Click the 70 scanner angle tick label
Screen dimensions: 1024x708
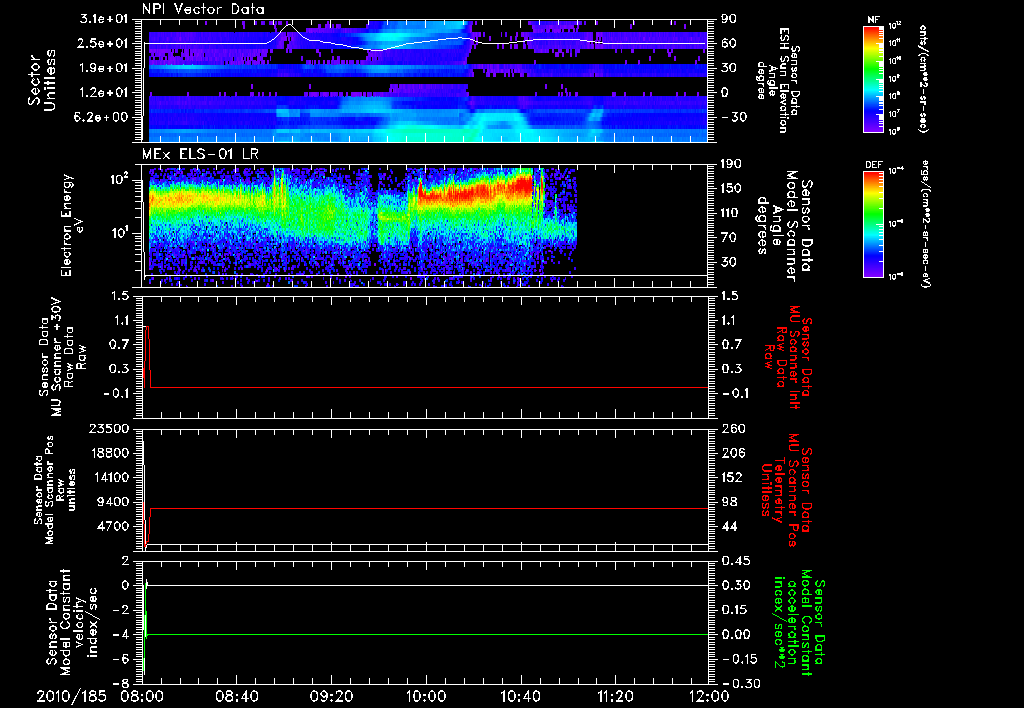point(729,238)
